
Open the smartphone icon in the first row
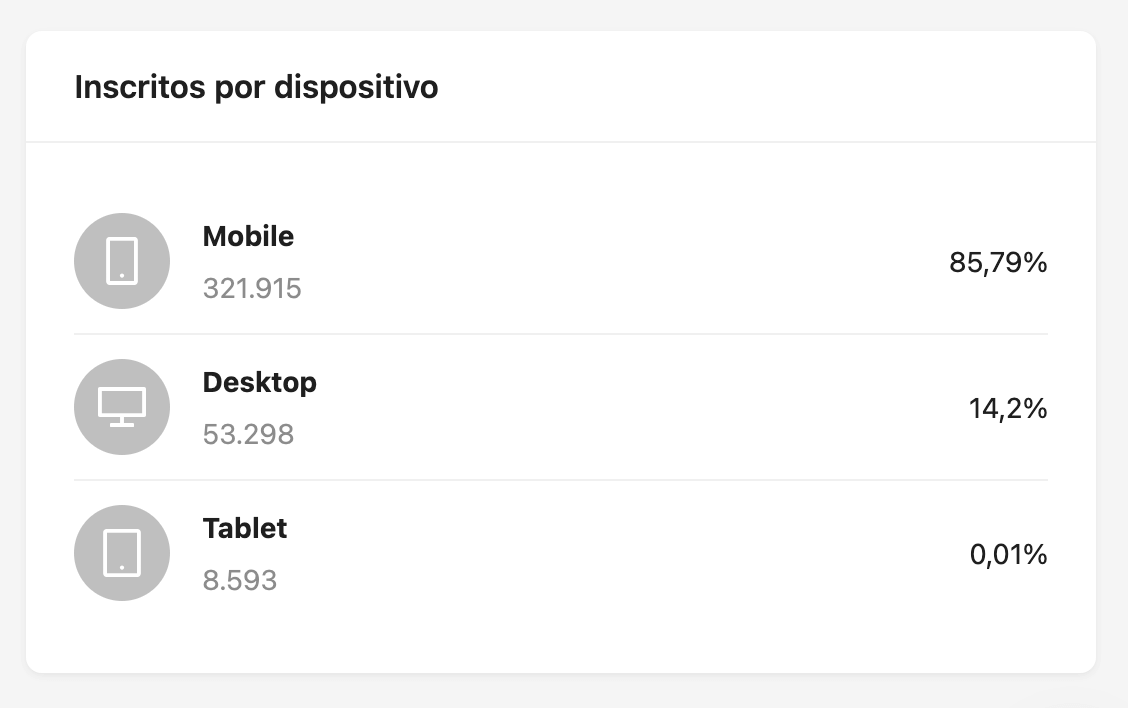pyautogui.click(x=122, y=261)
